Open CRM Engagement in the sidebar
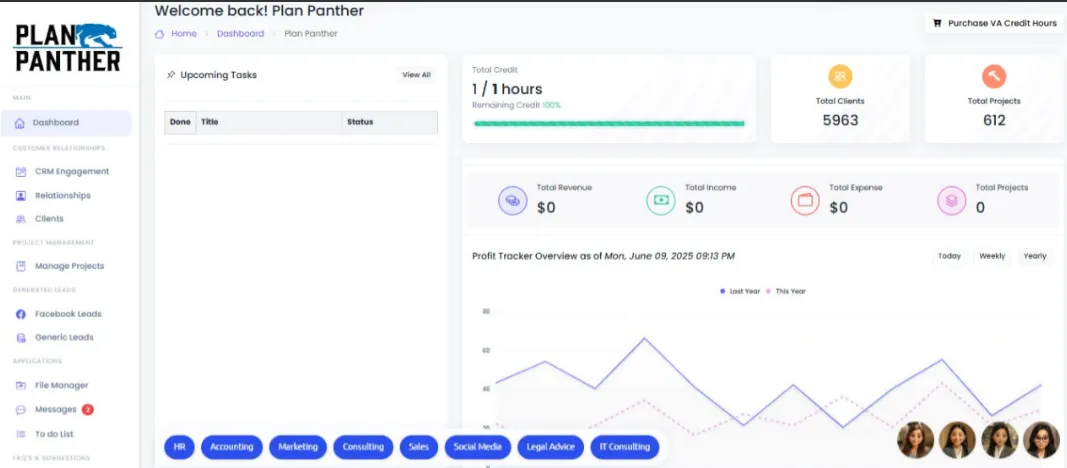 tap(71, 171)
